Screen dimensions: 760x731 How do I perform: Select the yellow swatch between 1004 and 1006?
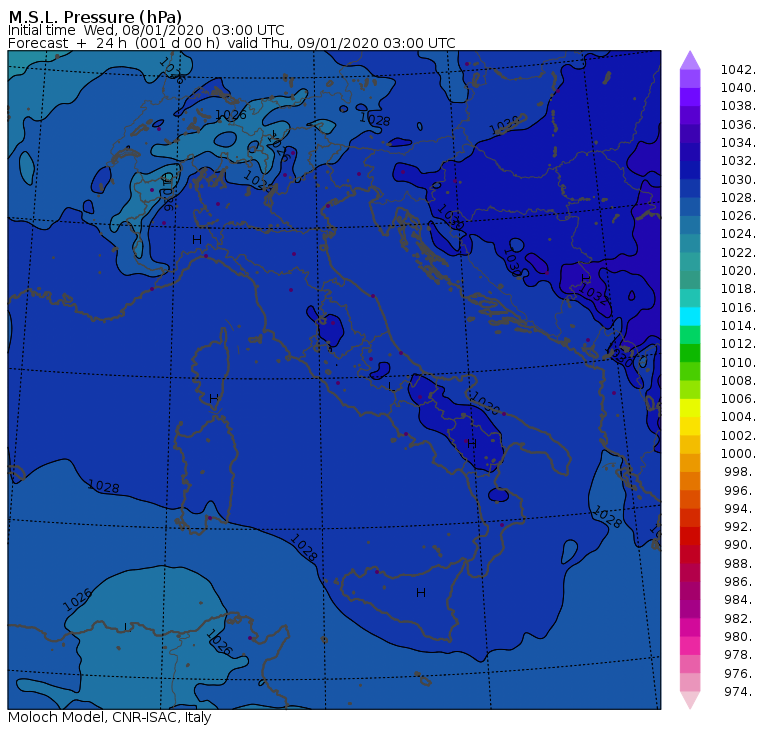(x=690, y=408)
